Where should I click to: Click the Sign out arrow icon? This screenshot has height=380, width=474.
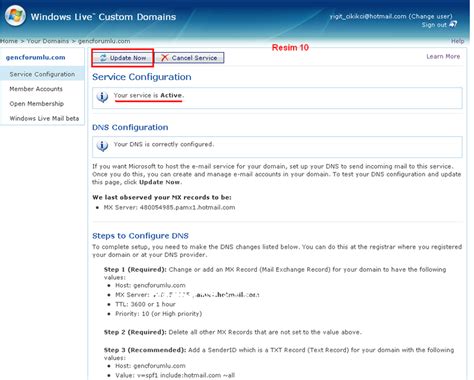453,24
